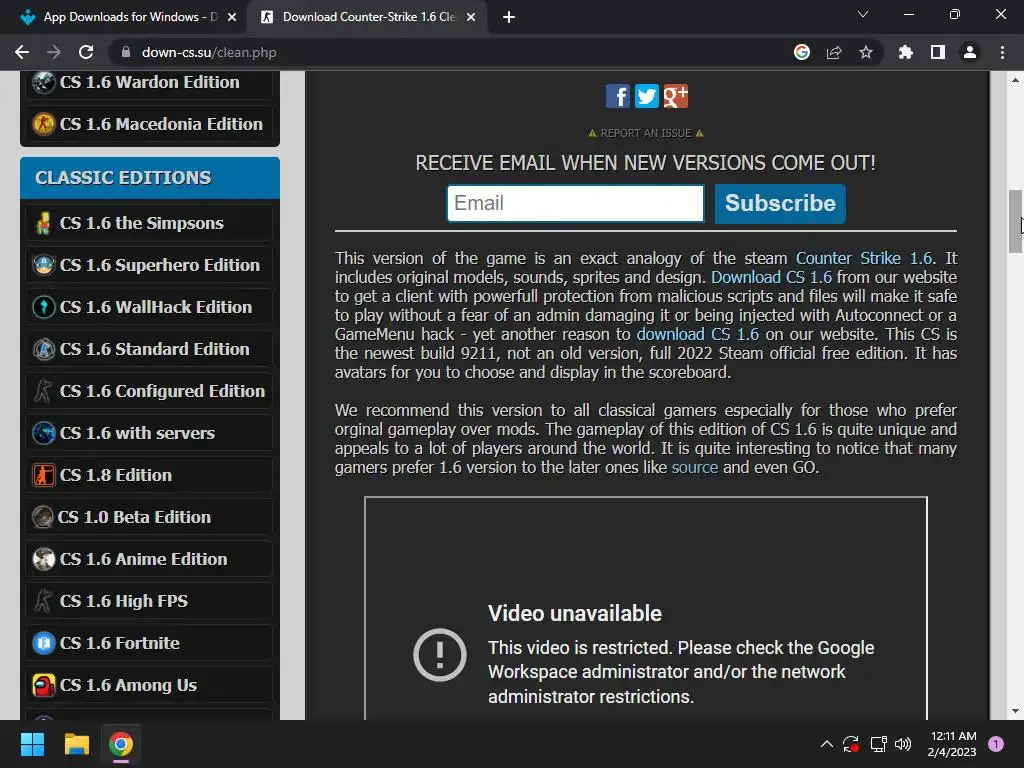Click the sync status tray icon

851,744
